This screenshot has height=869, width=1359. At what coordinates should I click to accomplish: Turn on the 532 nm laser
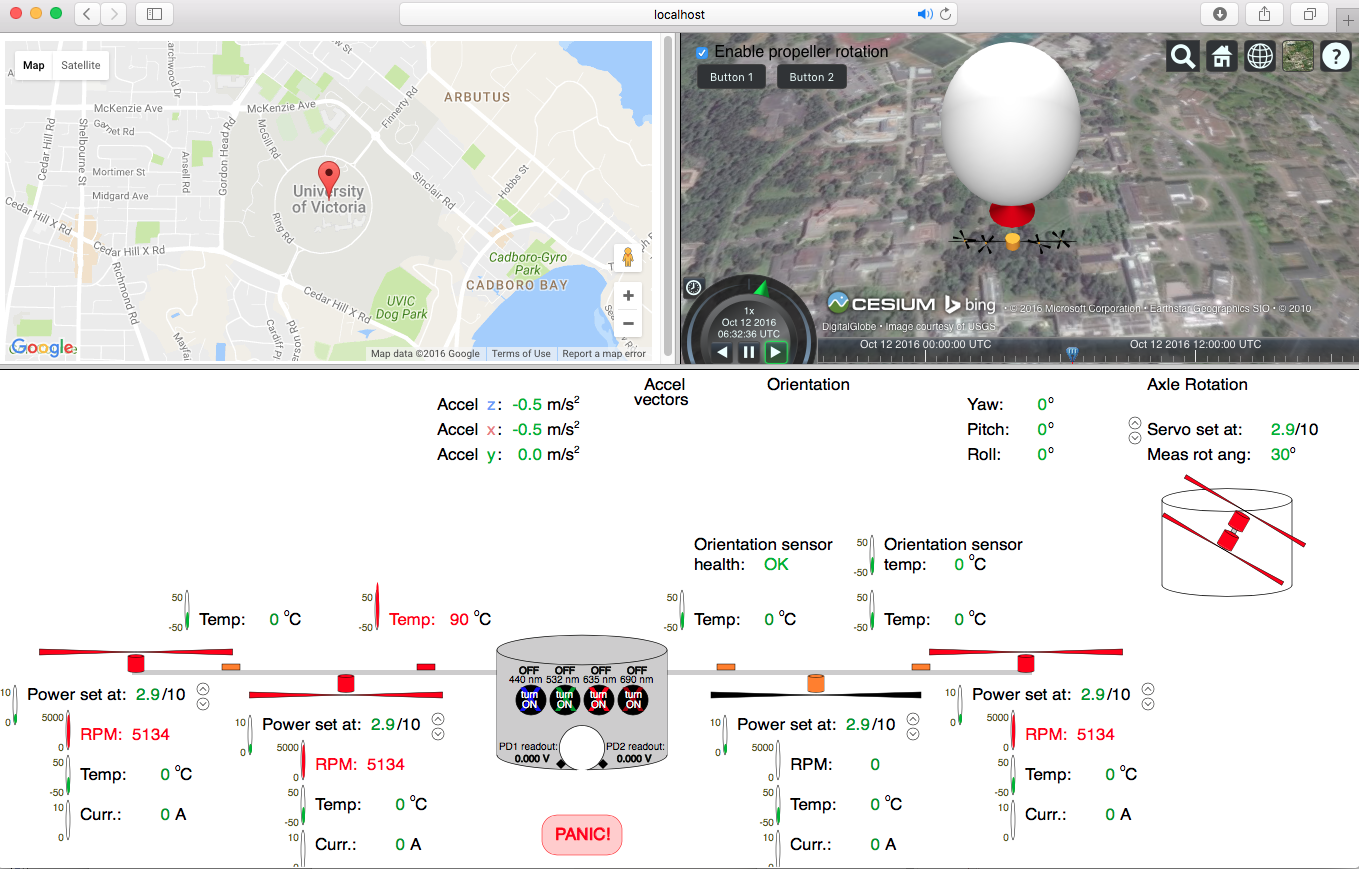pyautogui.click(x=565, y=700)
